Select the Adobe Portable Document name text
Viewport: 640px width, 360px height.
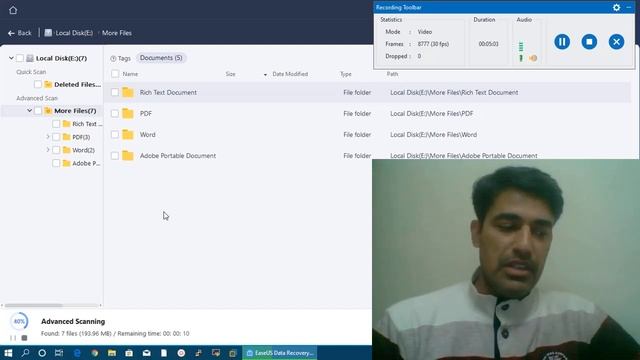178,156
